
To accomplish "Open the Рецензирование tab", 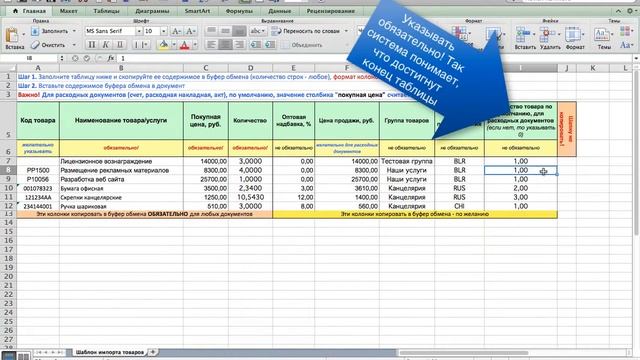I will pos(331,11).
